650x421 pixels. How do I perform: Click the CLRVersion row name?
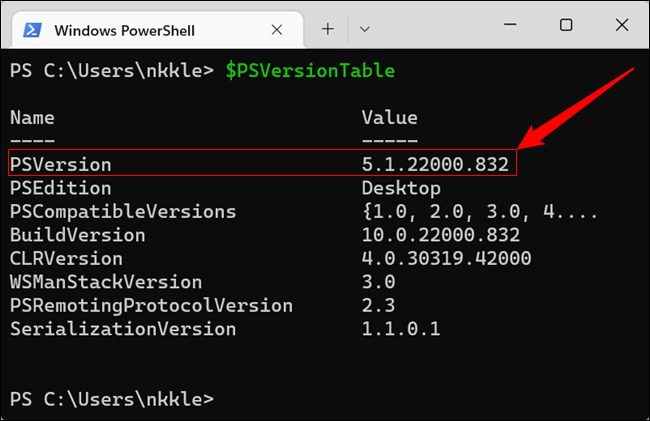click(x=66, y=259)
